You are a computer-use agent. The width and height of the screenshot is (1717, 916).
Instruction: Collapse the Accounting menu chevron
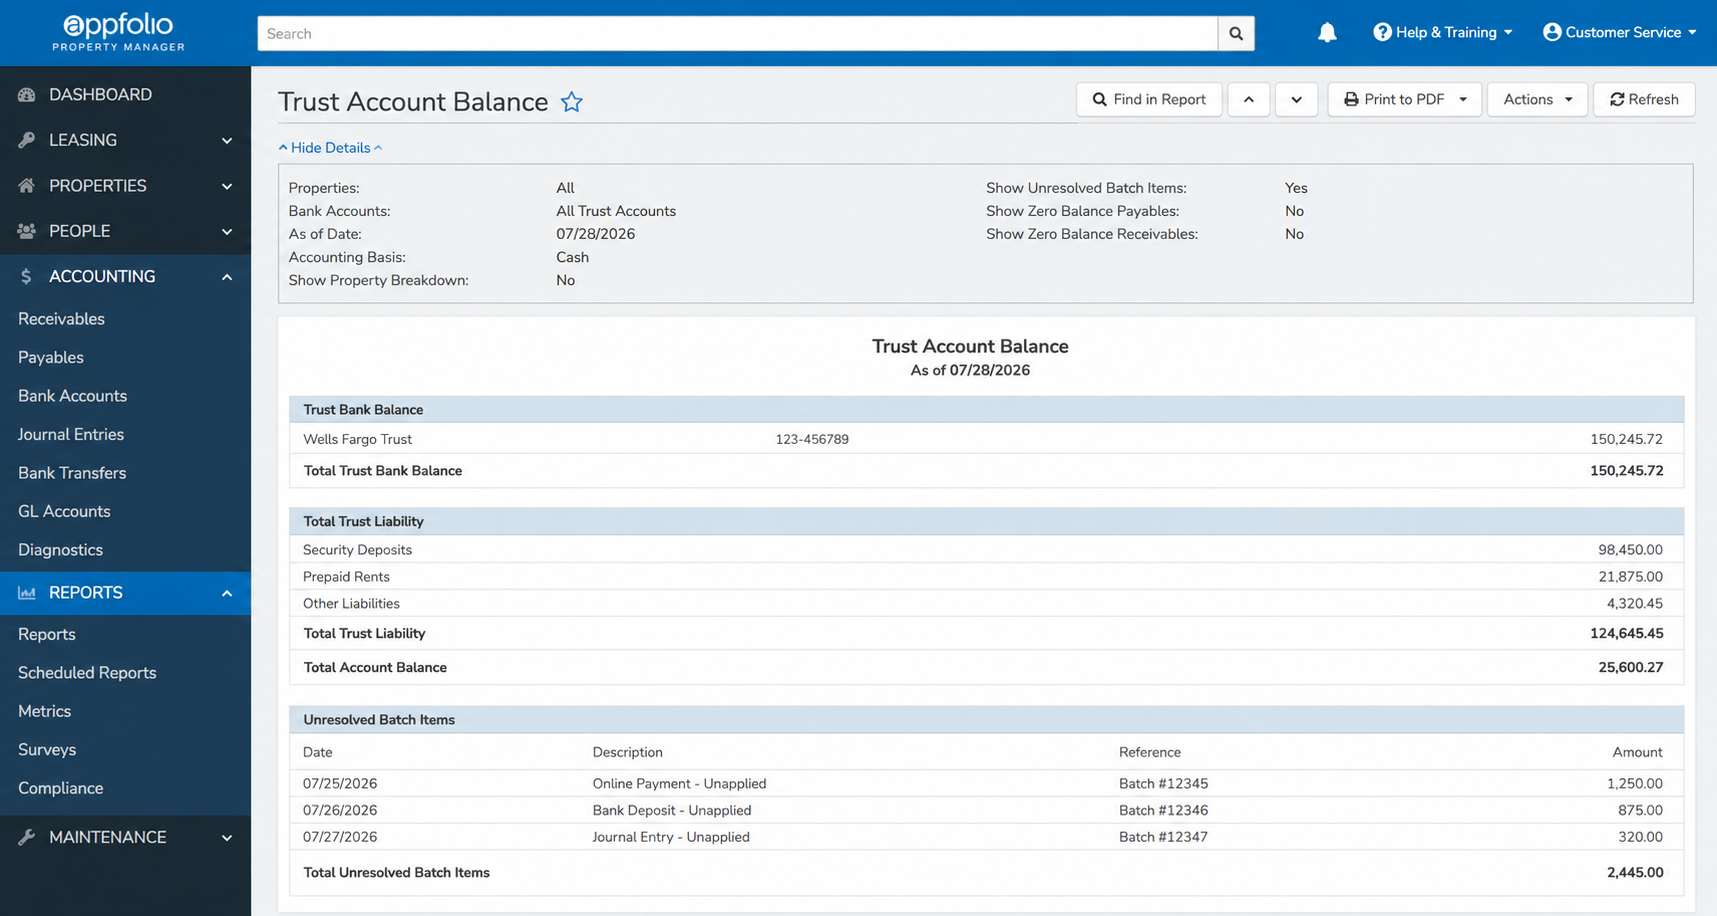[x=227, y=277]
